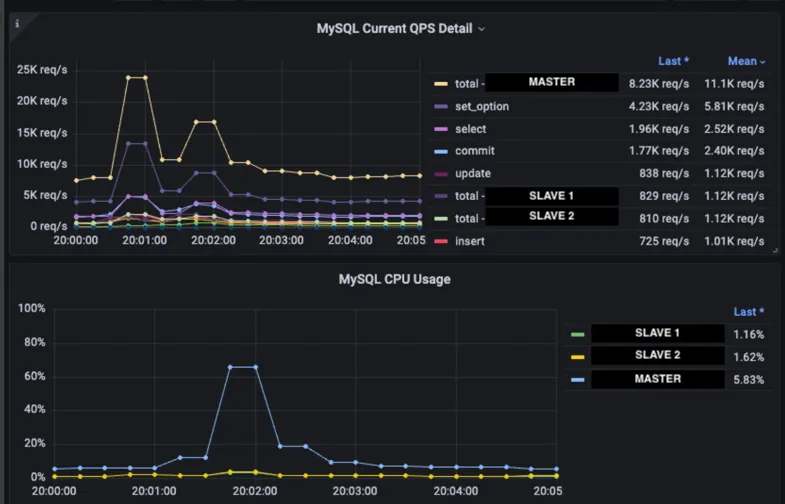Toggle the update series in the legend
Image resolution: width=785 pixels, height=504 pixels.
473,173
